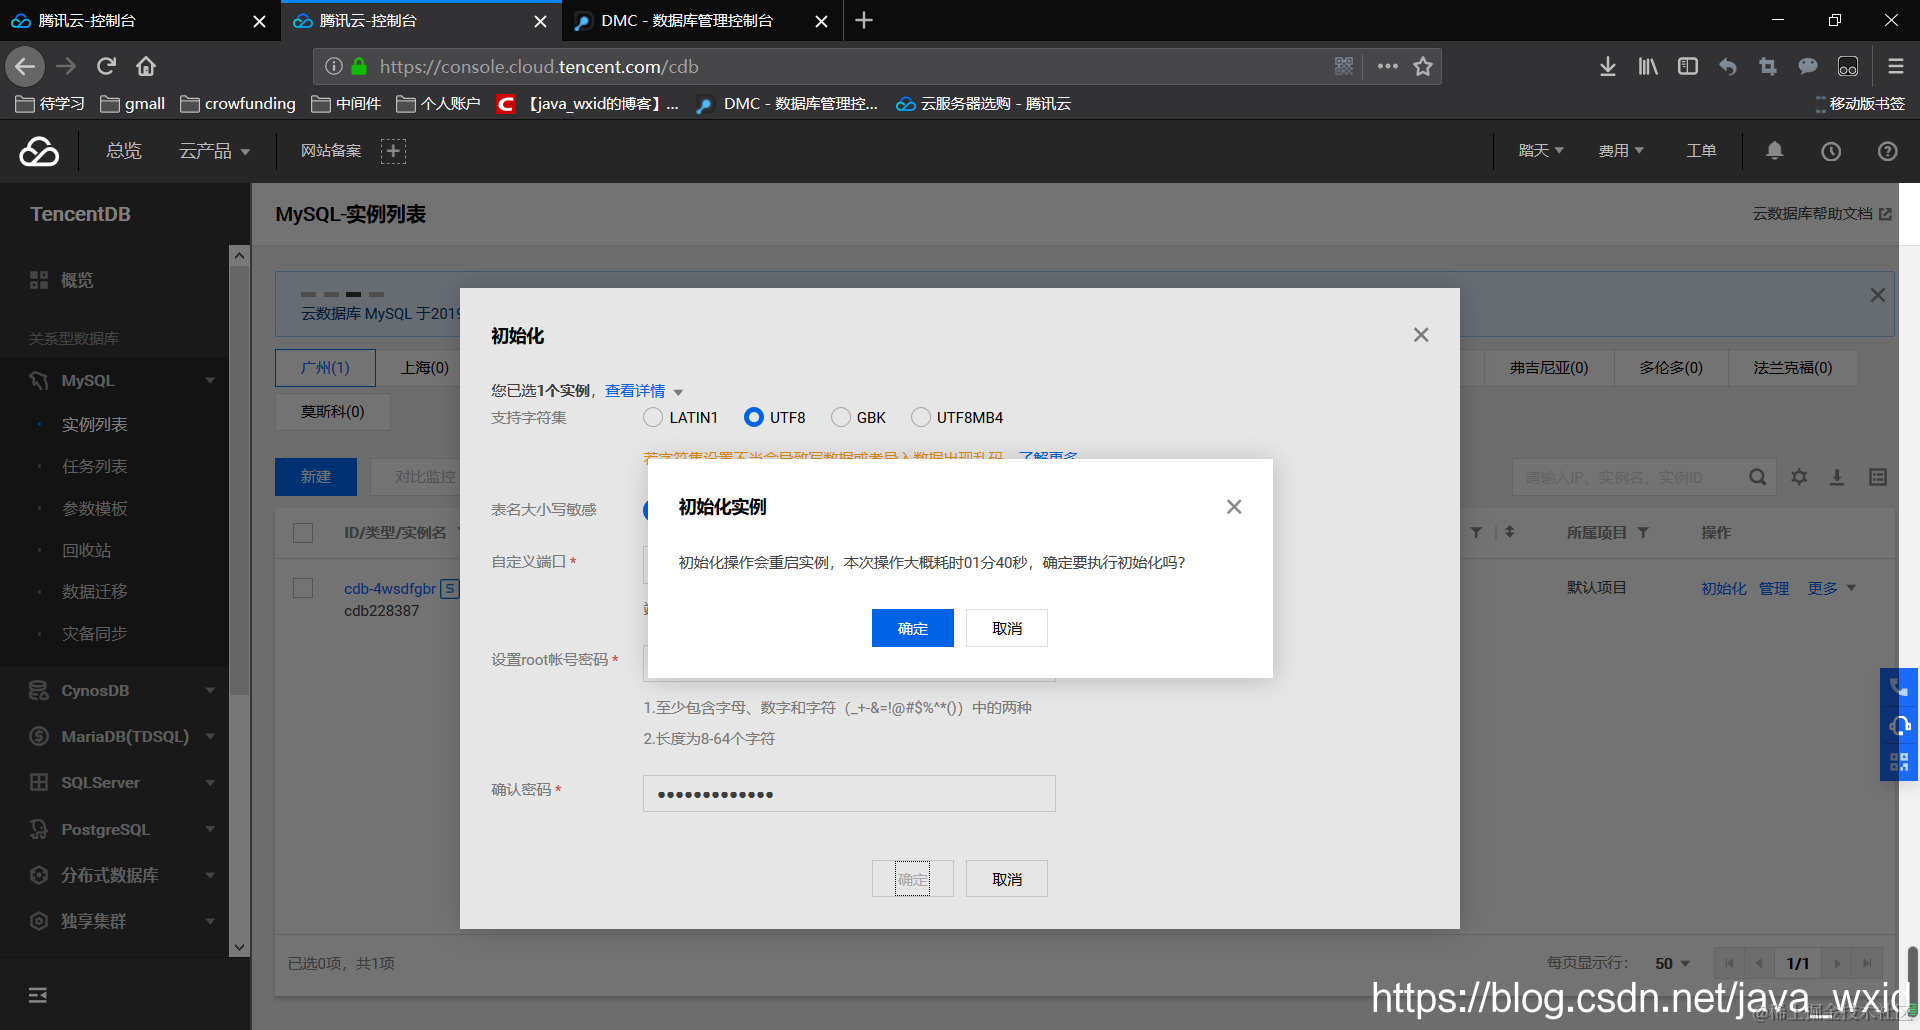Select the UTF8MB4 charset radio button

(x=921, y=417)
